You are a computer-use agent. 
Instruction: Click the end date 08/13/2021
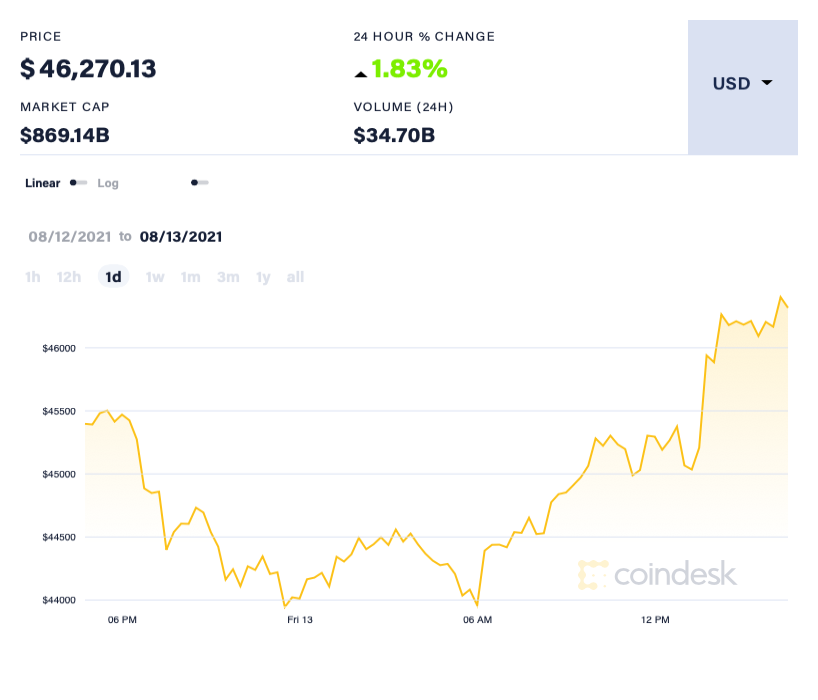click(x=179, y=237)
